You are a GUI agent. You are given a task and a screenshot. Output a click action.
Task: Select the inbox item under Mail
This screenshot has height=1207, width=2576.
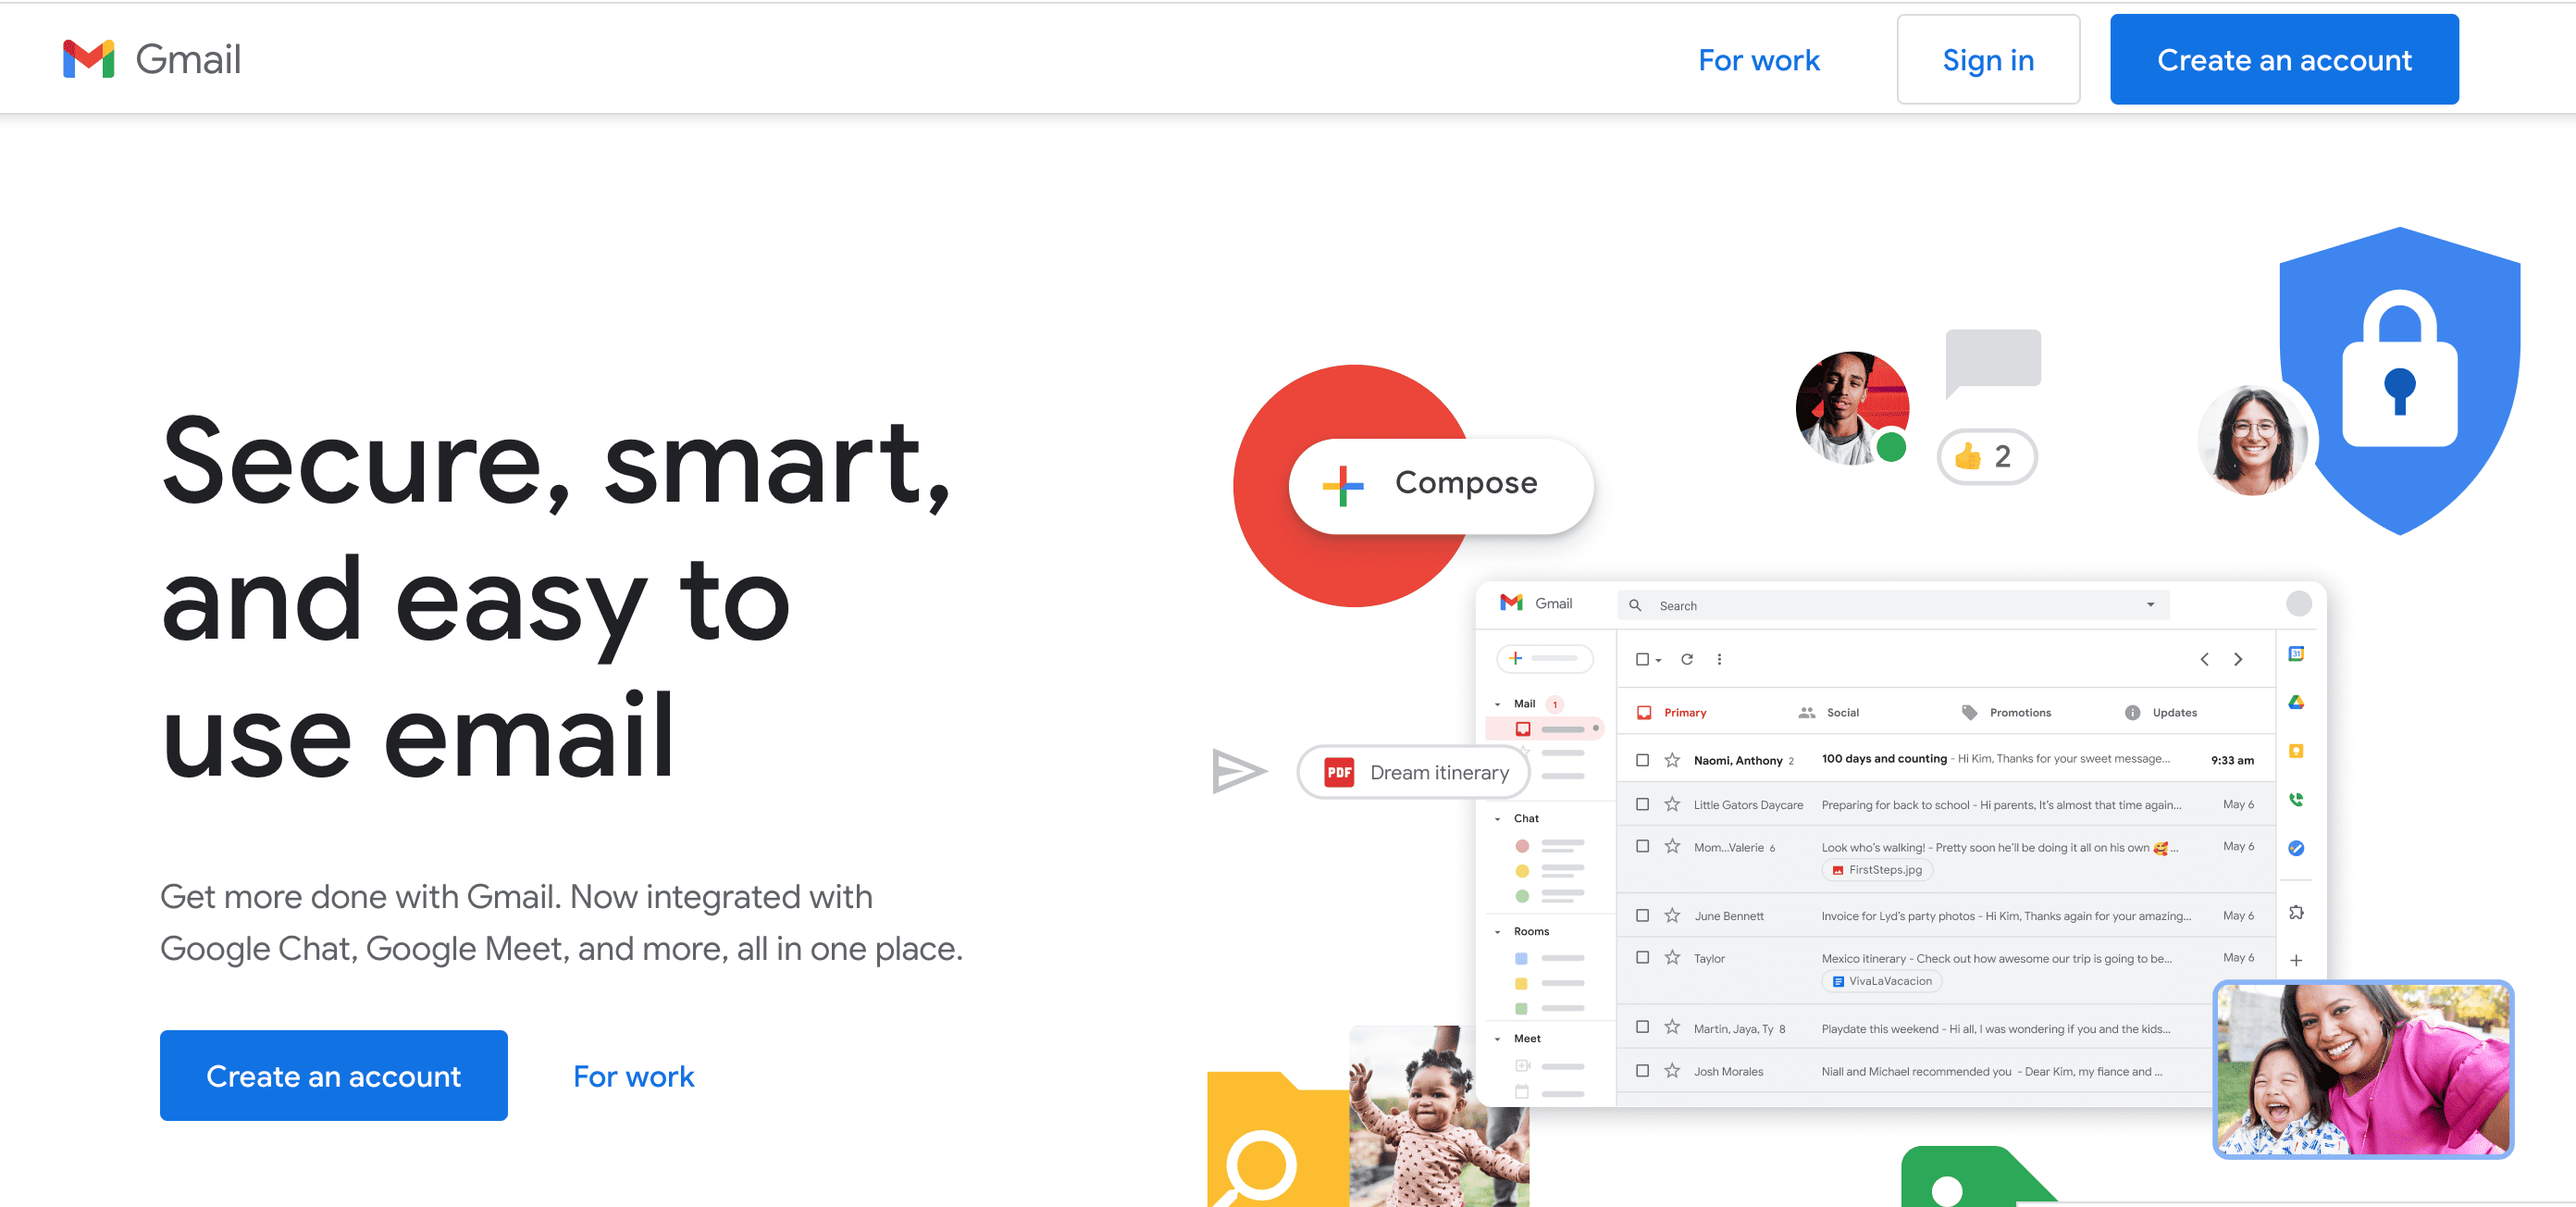click(x=1546, y=729)
